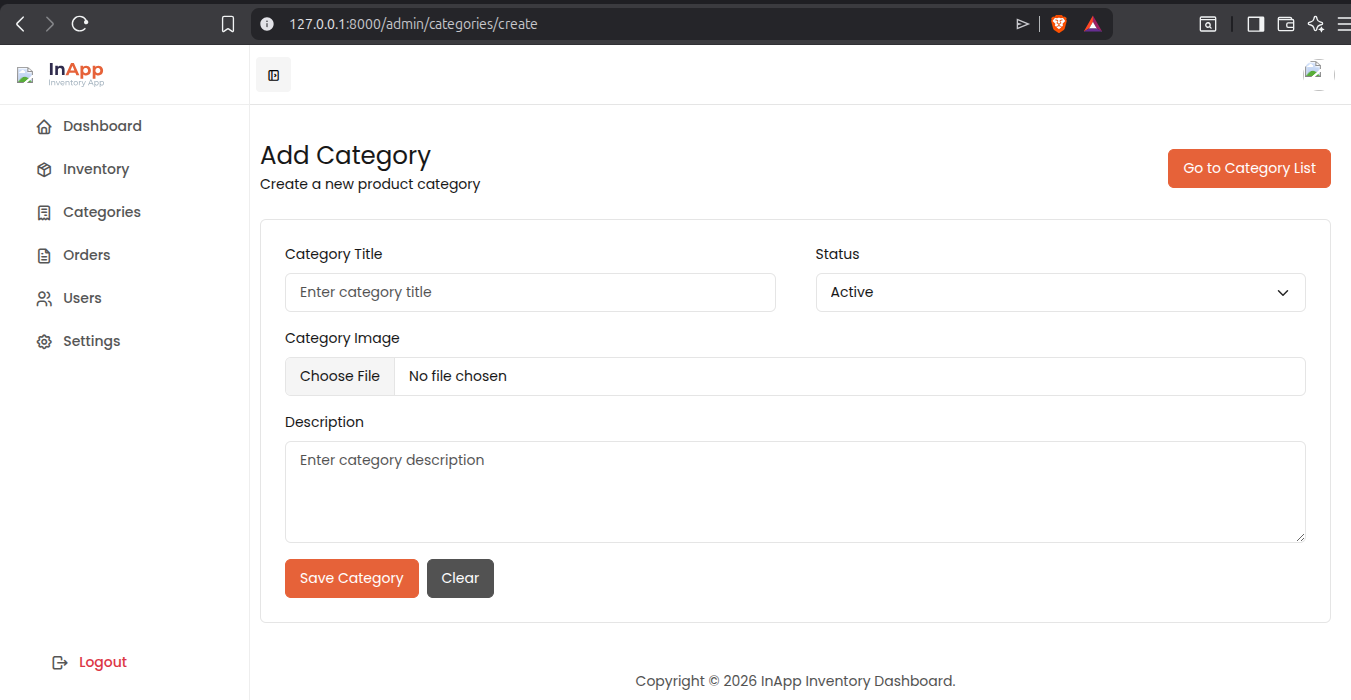This screenshot has width=1351, height=700.
Task: Reload the page with refresh icon
Action: coord(81,23)
